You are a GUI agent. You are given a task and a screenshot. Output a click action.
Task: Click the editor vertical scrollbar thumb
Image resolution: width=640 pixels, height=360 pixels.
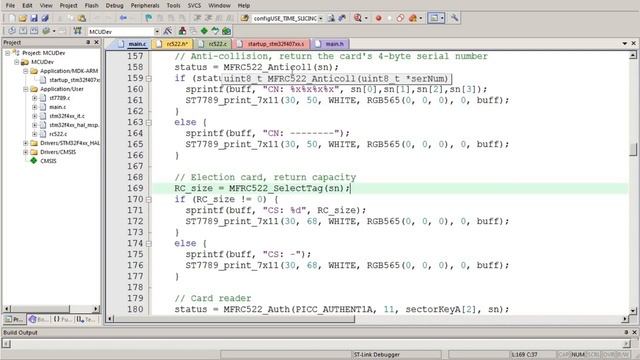pos(633,149)
